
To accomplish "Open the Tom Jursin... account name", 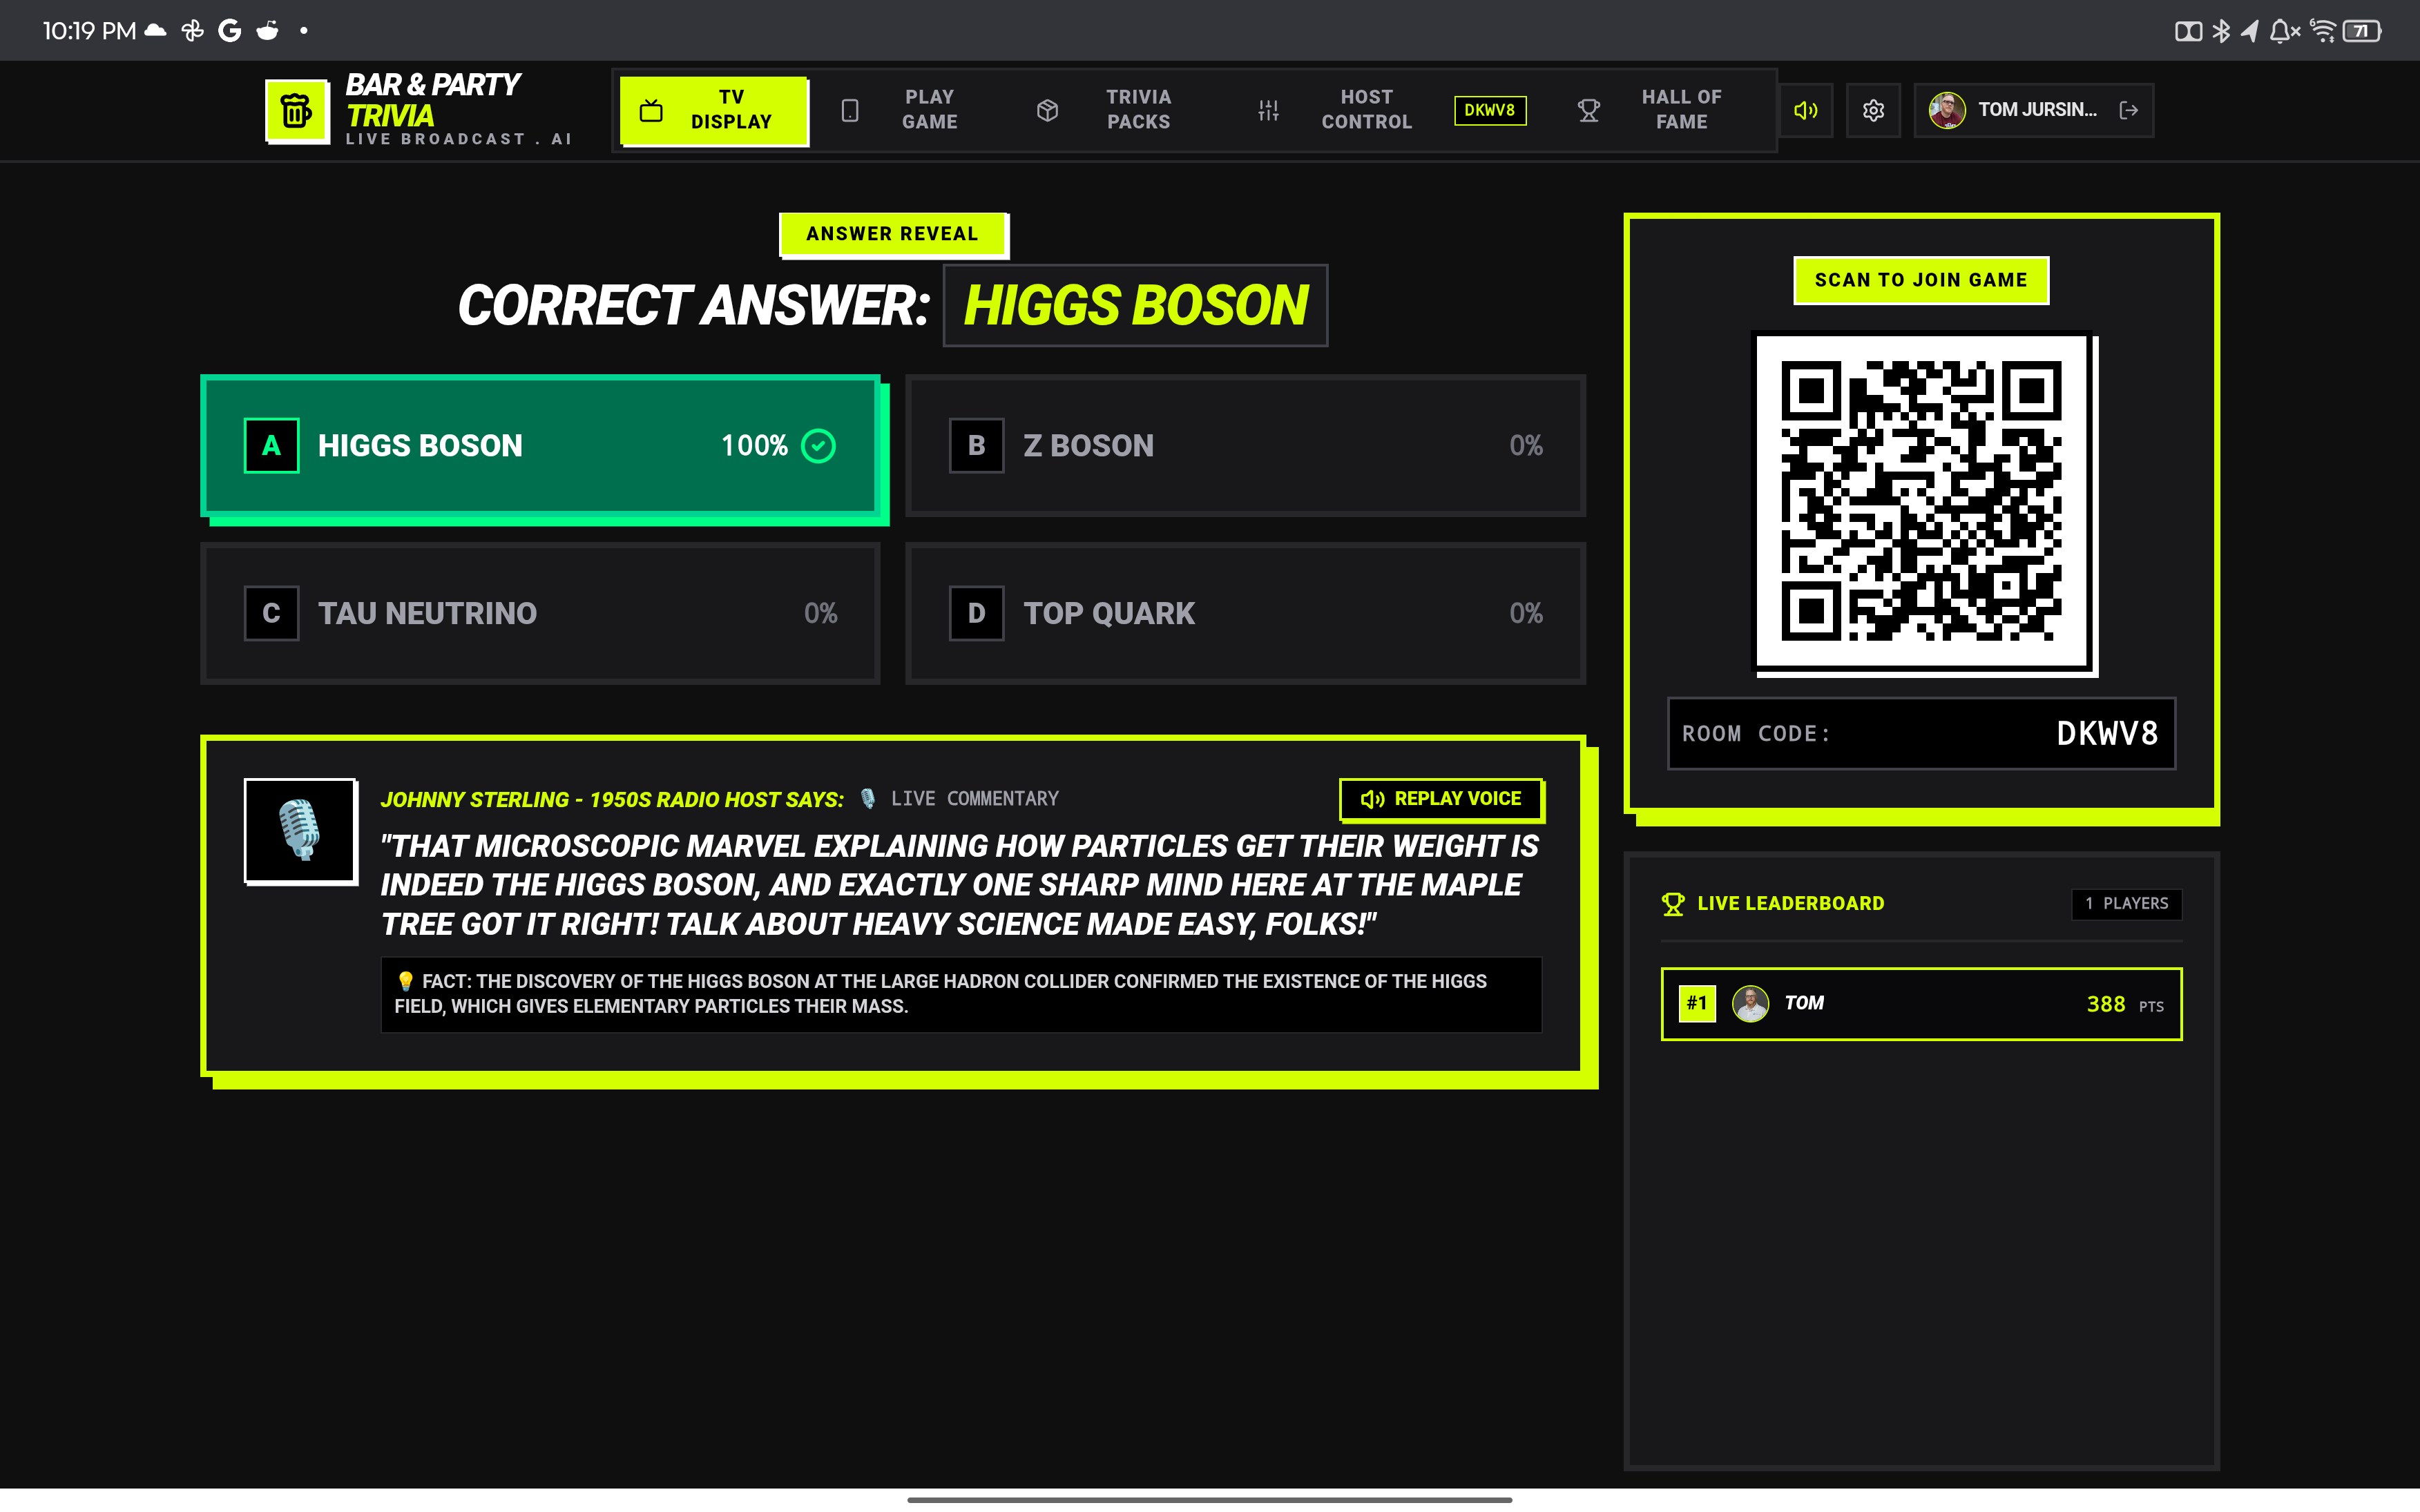I will click(x=2037, y=110).
